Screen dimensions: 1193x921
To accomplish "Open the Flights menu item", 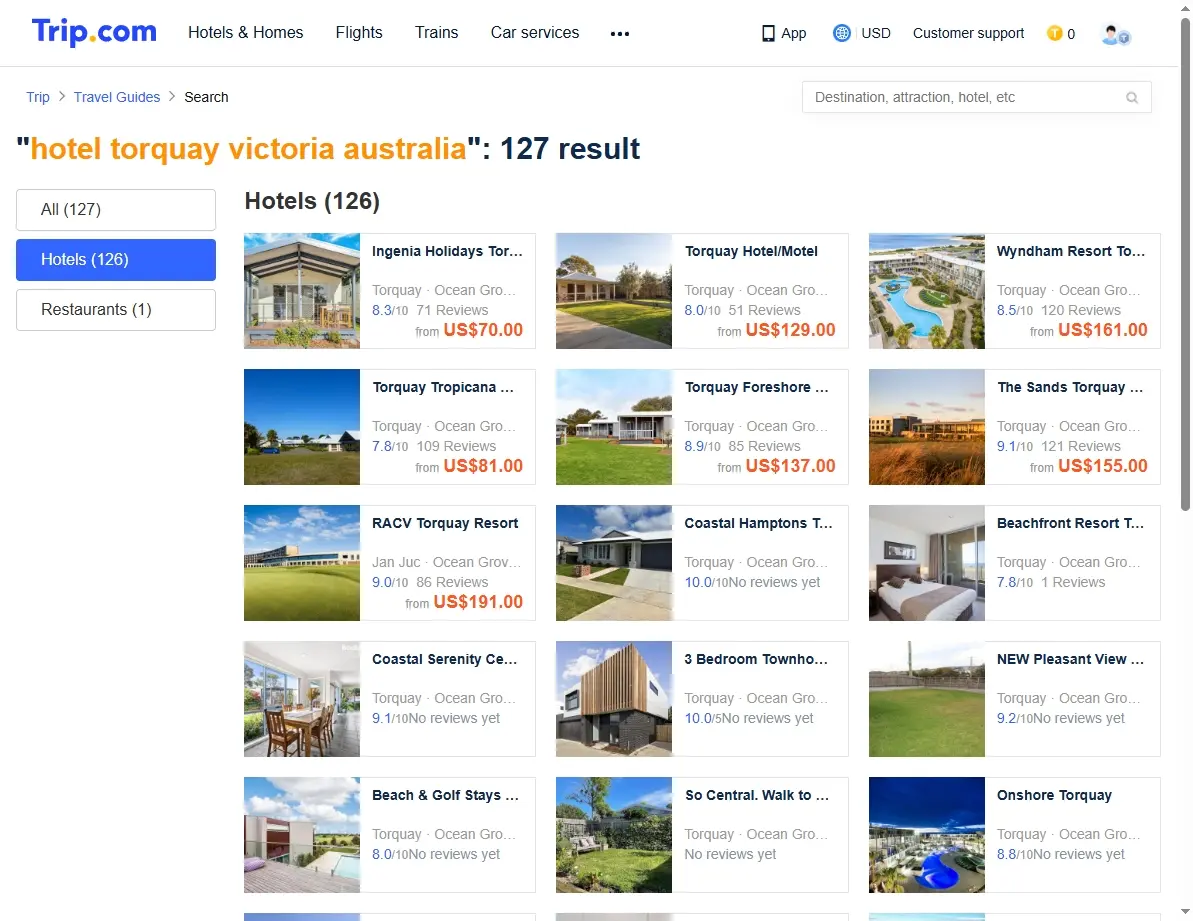I will pyautogui.click(x=359, y=33).
